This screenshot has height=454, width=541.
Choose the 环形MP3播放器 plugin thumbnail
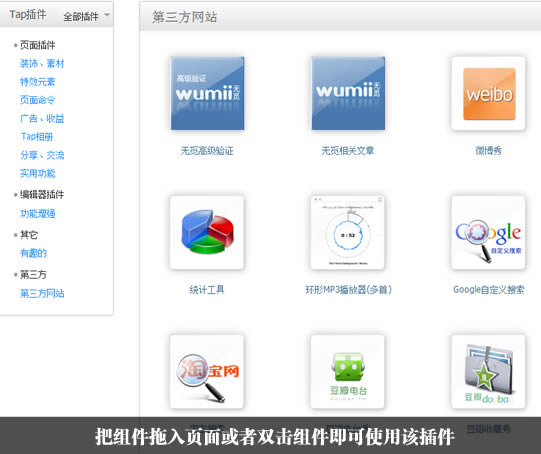coord(348,233)
